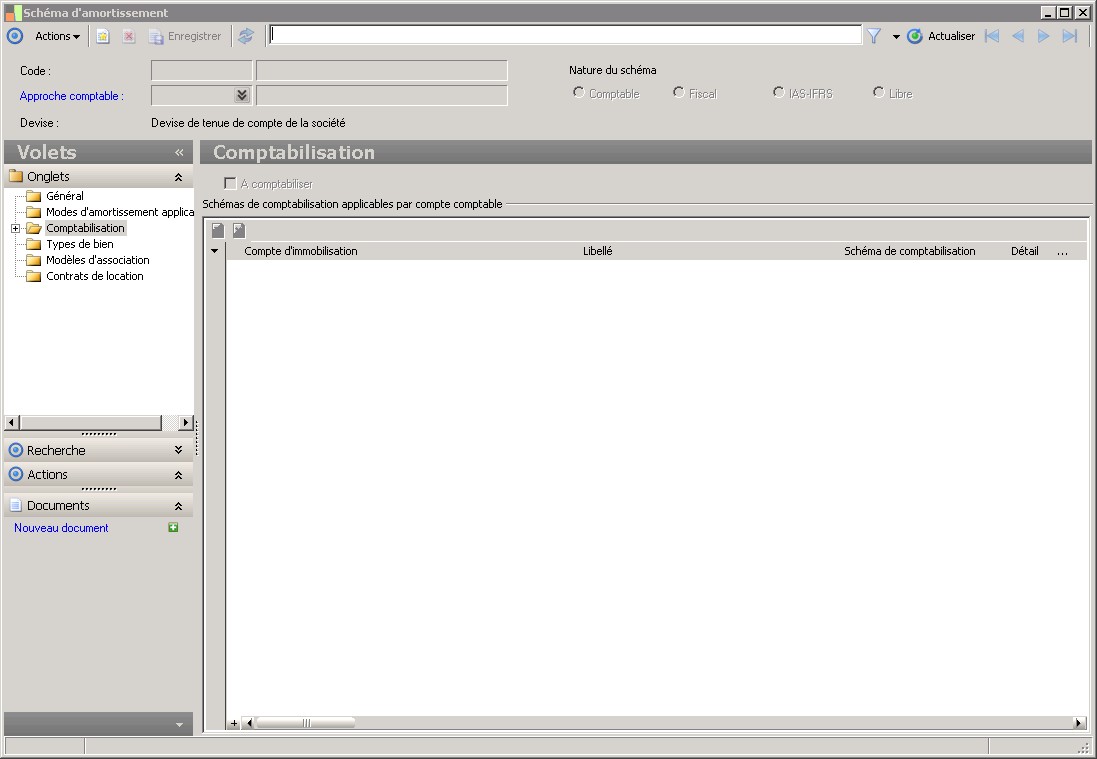Sort by Compte d'immobilisation column
This screenshot has height=759, width=1097.
(301, 251)
